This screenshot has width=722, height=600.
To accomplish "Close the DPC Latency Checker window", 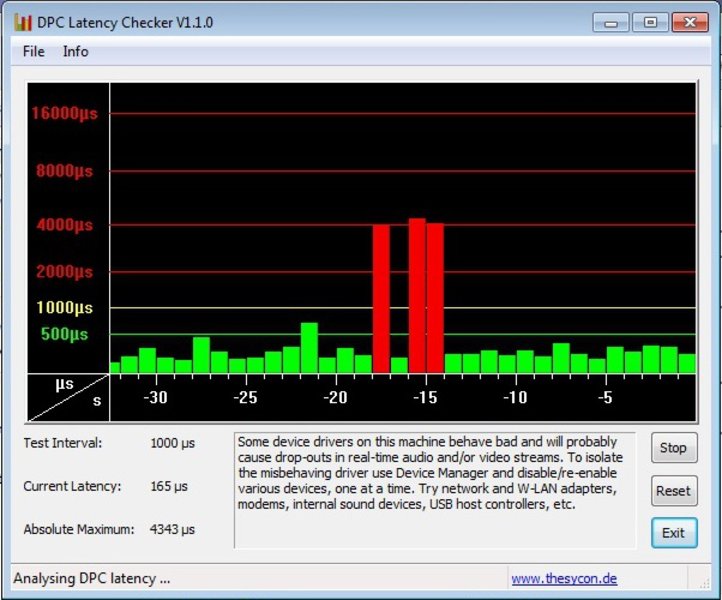I will 690,22.
